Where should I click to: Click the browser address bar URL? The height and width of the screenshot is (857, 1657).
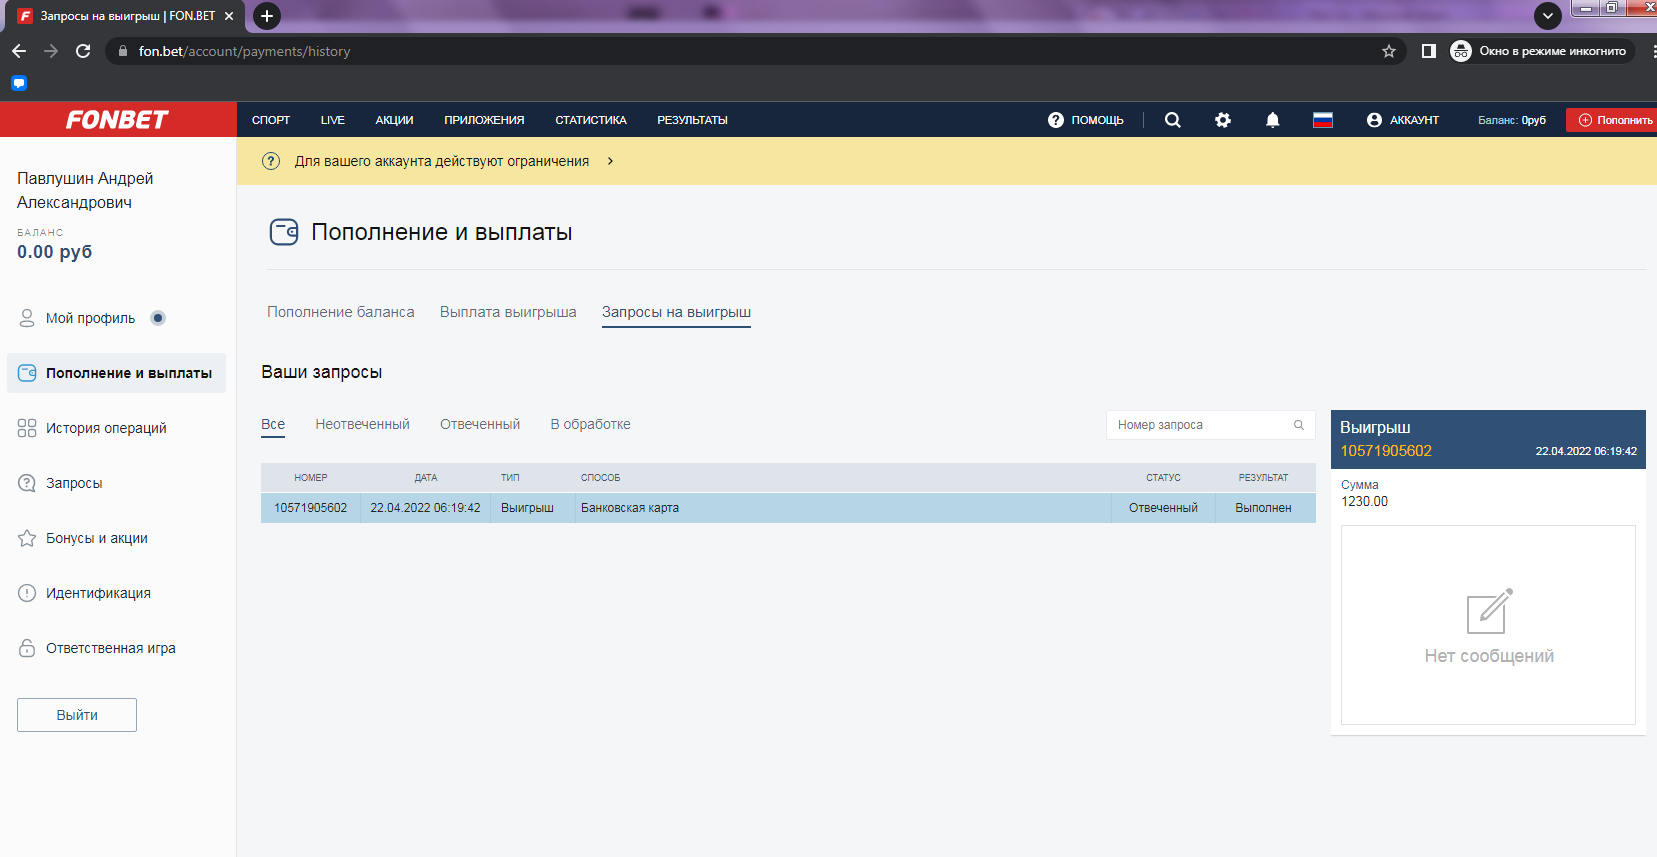tap(244, 51)
